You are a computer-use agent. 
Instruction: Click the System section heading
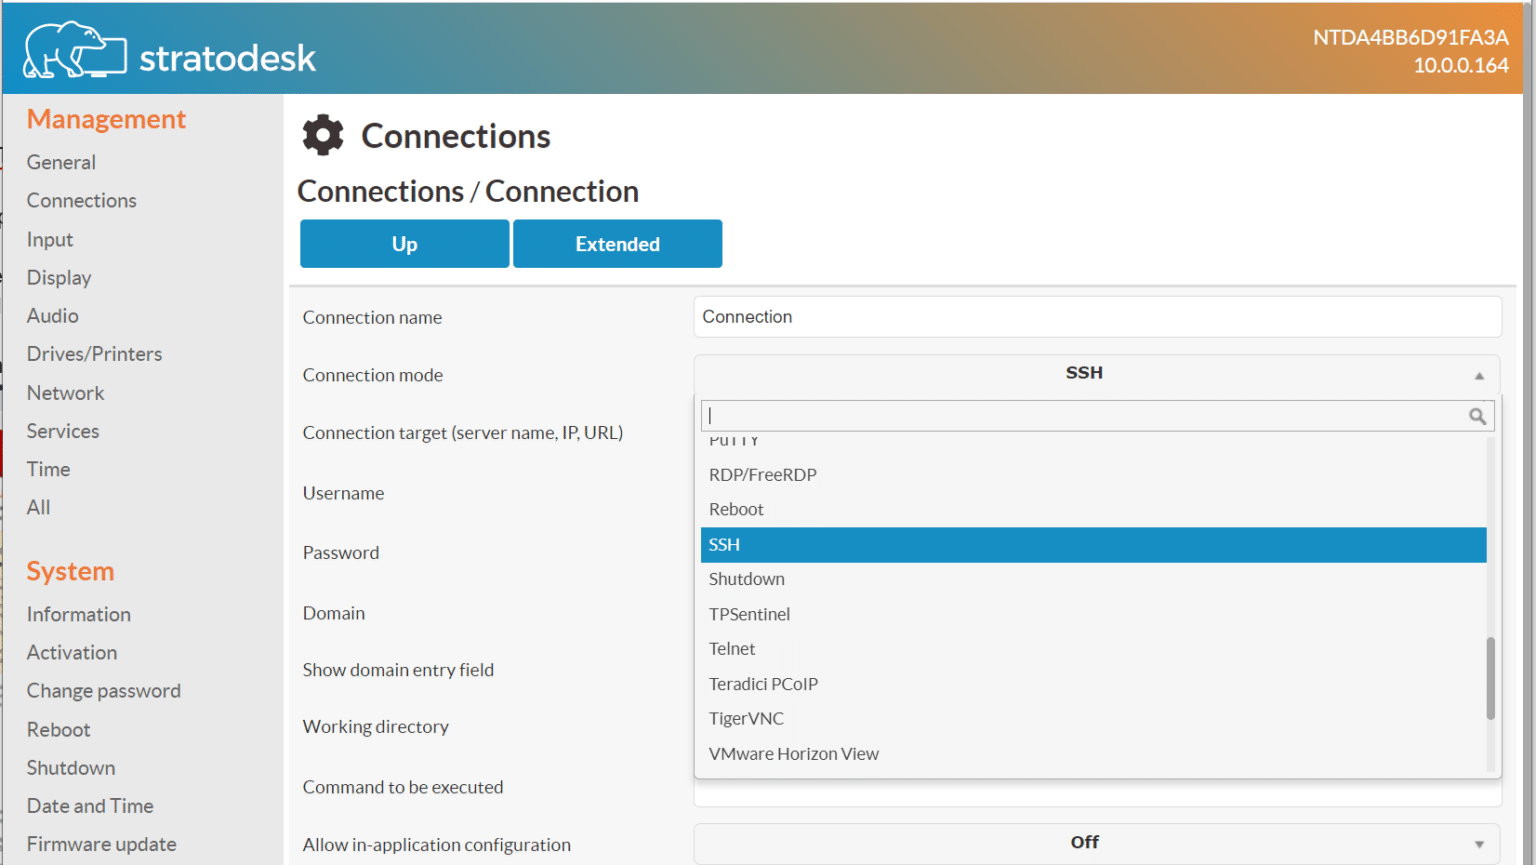click(x=70, y=571)
